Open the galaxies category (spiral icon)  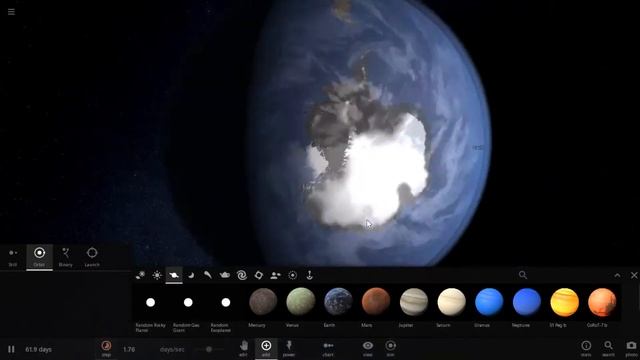[242, 275]
